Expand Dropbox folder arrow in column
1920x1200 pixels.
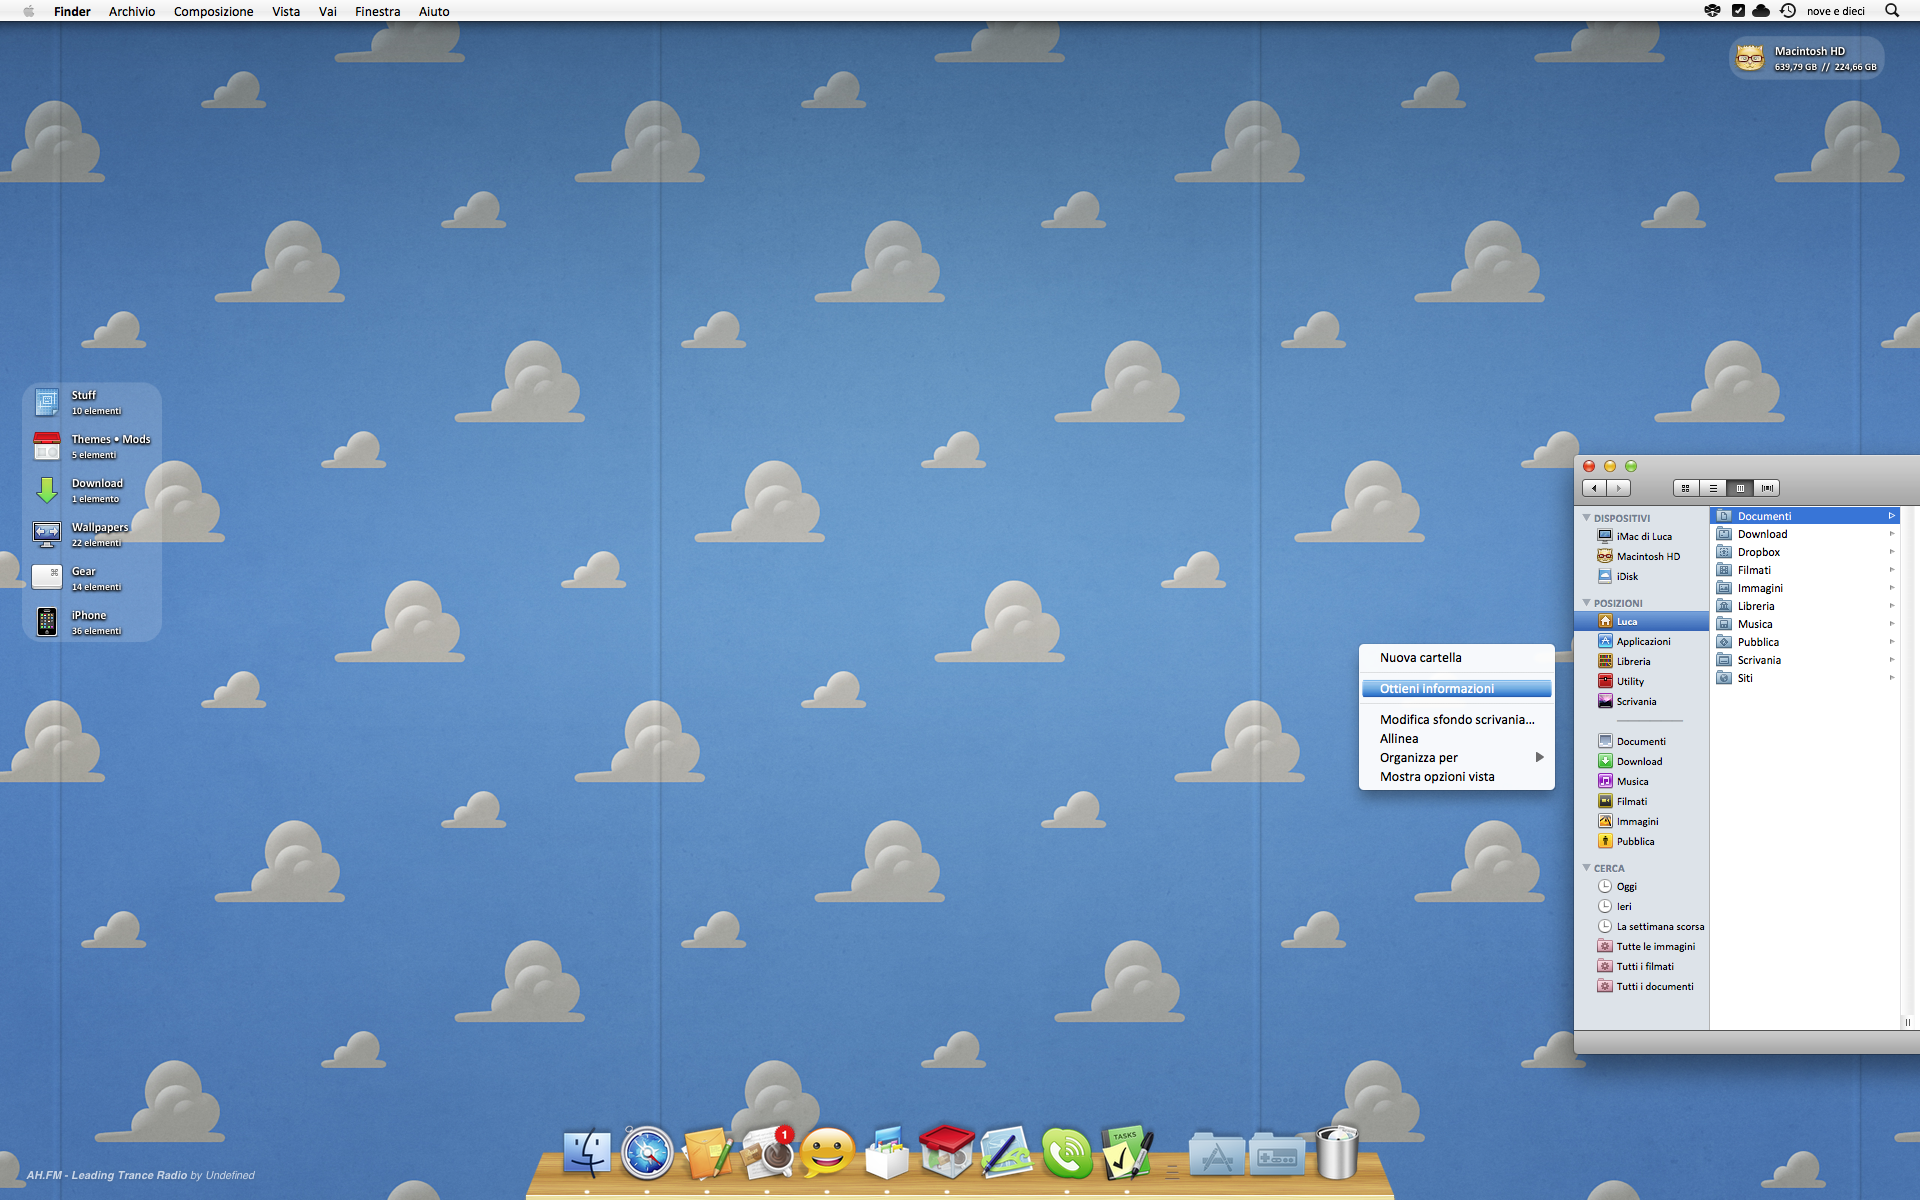[1891, 552]
